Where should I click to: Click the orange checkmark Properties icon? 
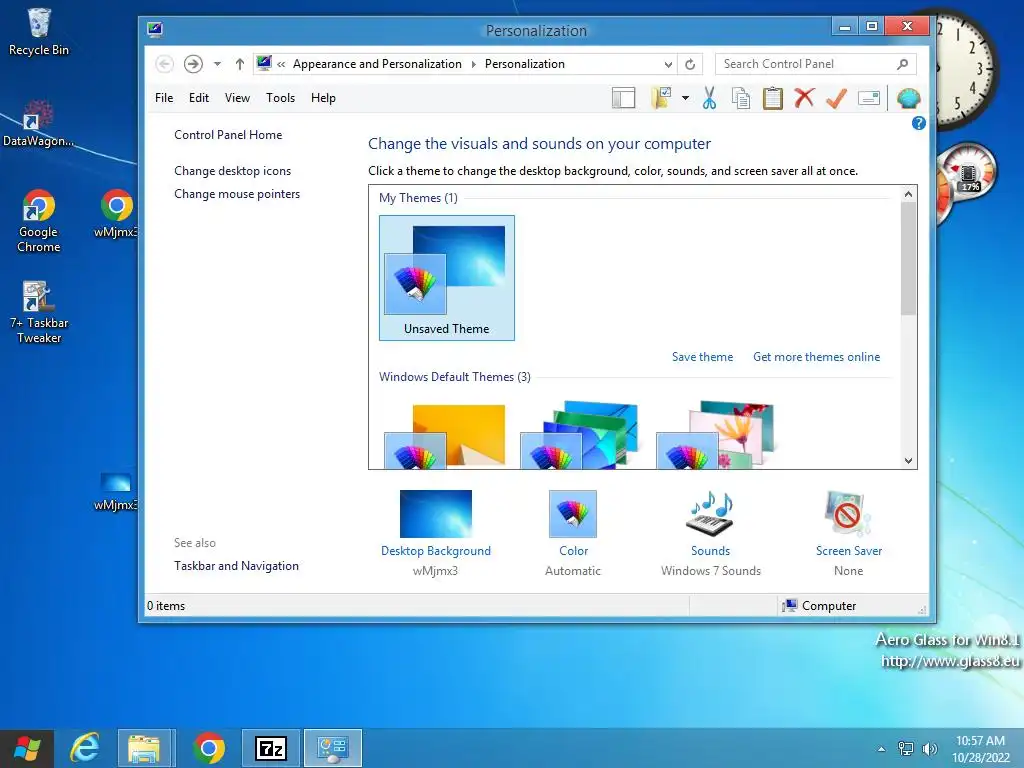point(837,98)
